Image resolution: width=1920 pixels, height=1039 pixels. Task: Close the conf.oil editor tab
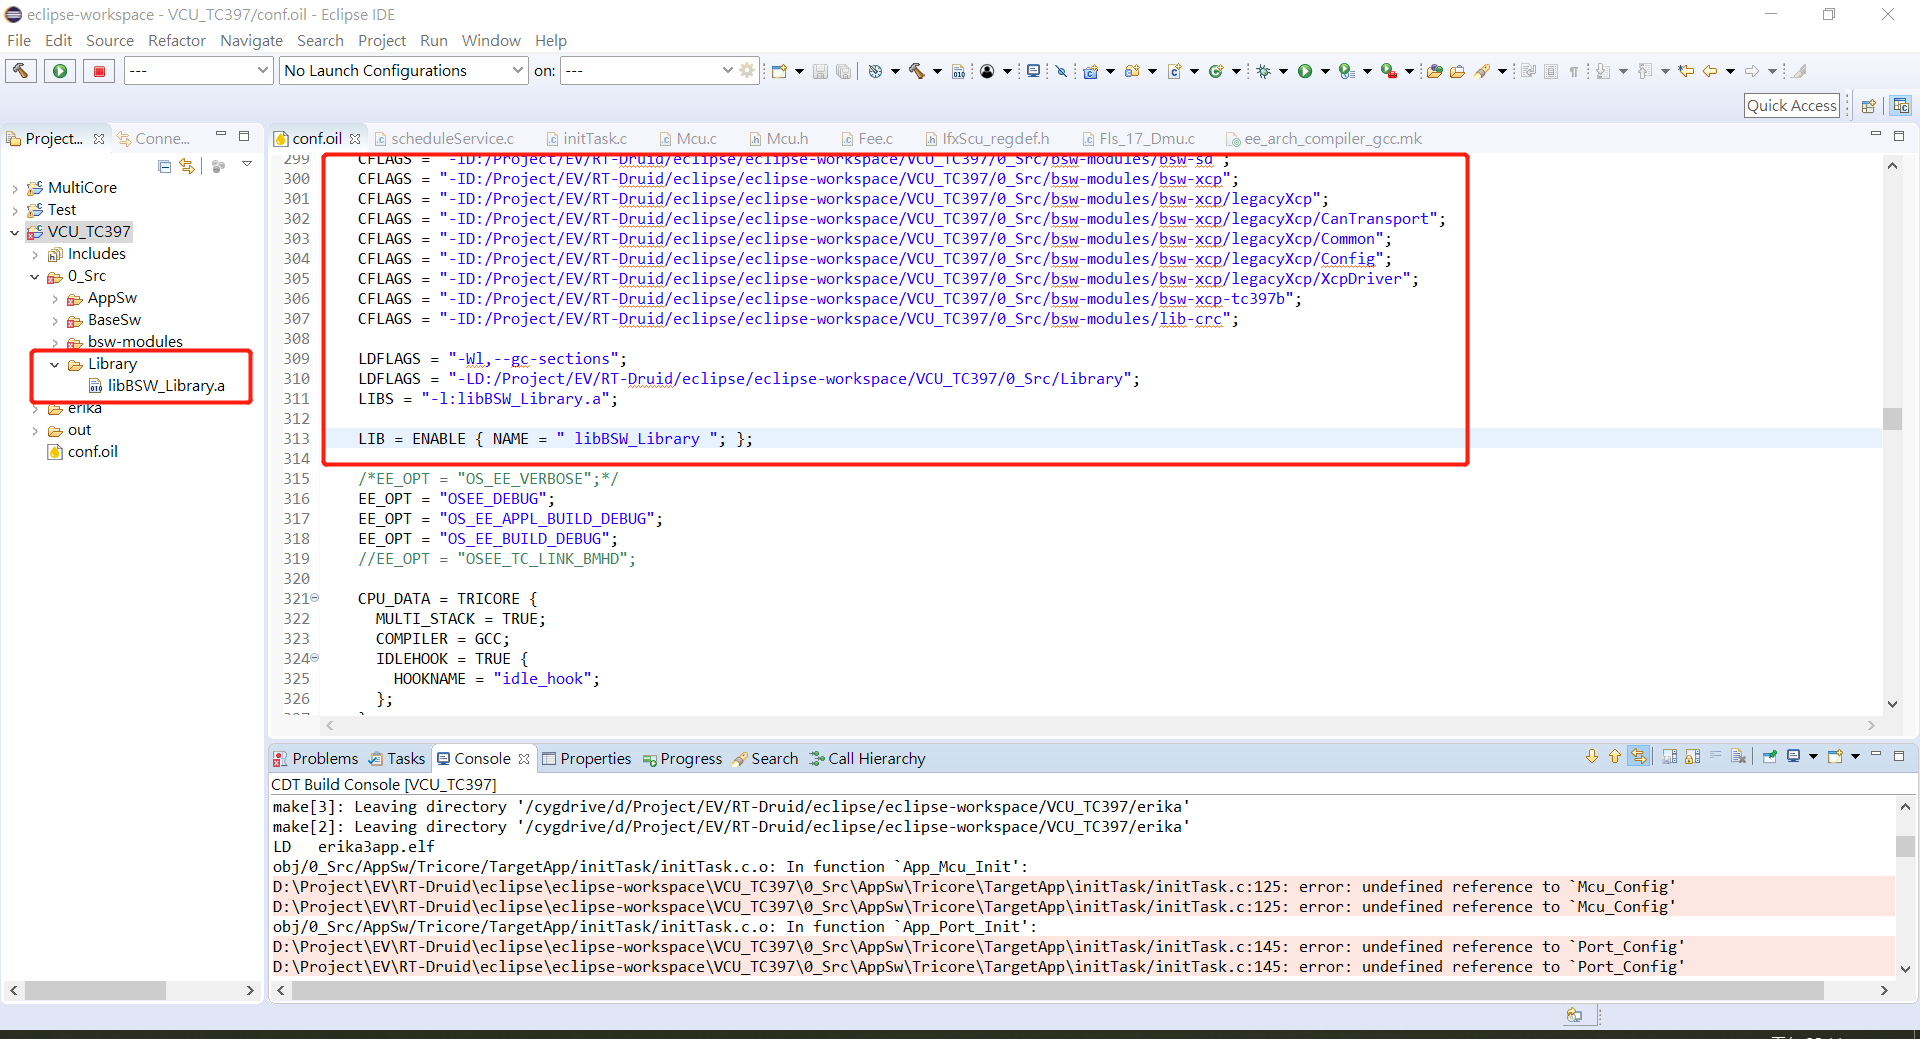click(x=355, y=139)
